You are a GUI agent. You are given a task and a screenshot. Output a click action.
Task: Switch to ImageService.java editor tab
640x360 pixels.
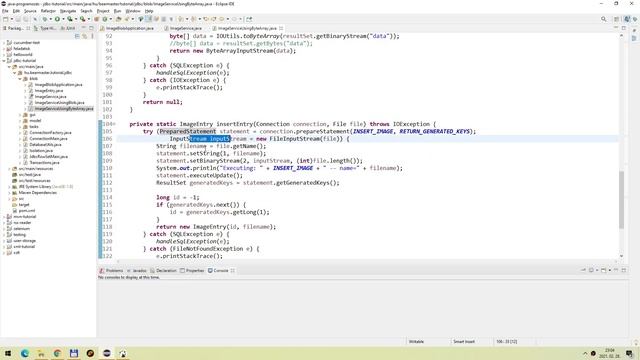tap(183, 28)
